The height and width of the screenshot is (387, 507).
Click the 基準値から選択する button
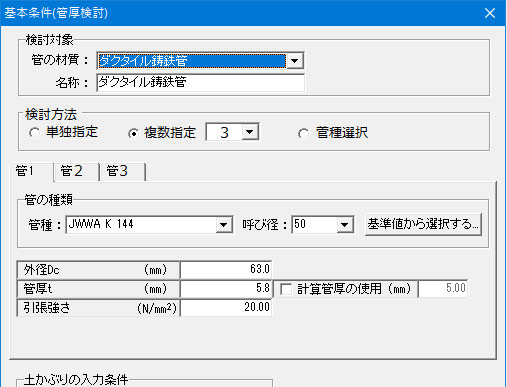click(423, 224)
